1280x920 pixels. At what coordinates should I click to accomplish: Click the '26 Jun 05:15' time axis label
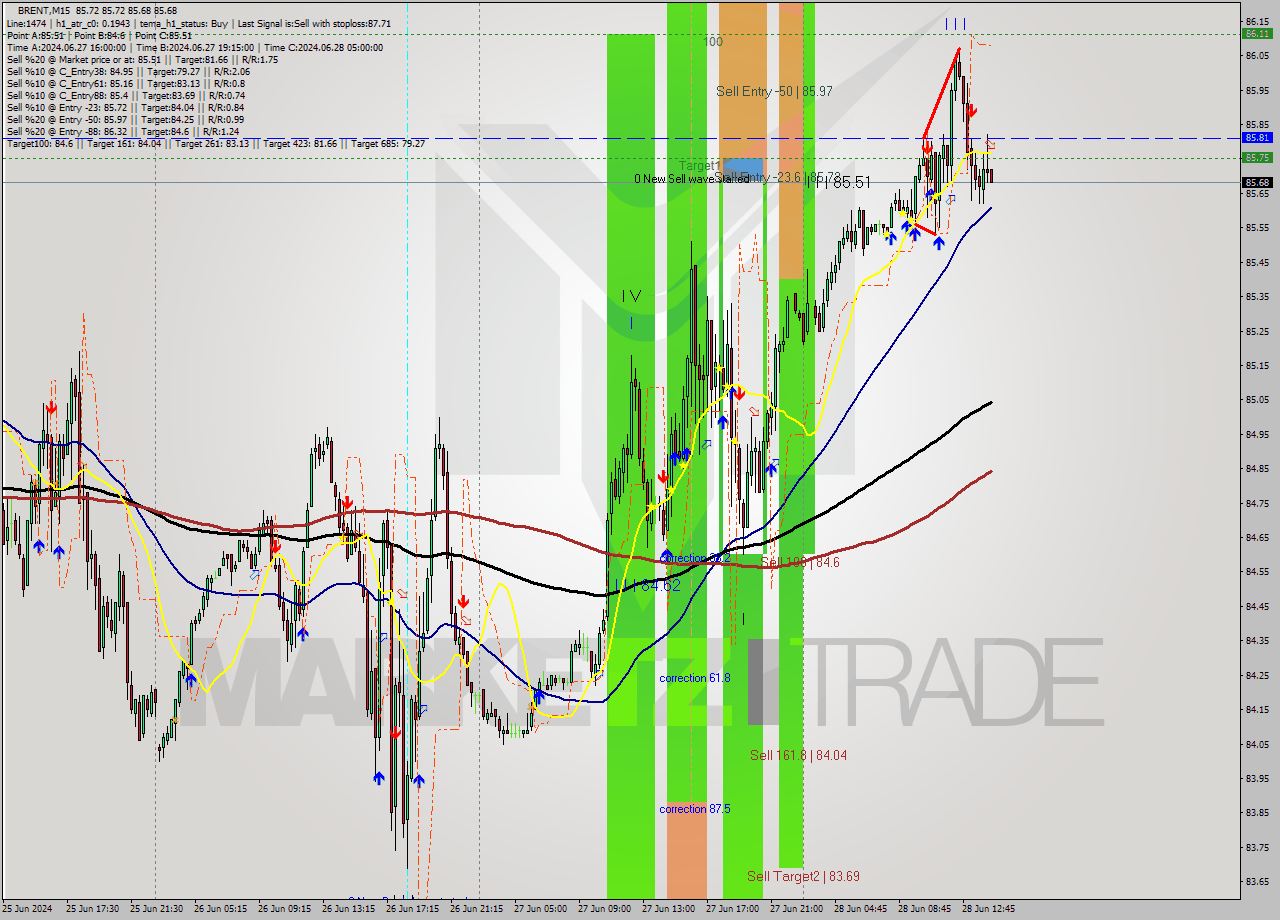point(220,909)
